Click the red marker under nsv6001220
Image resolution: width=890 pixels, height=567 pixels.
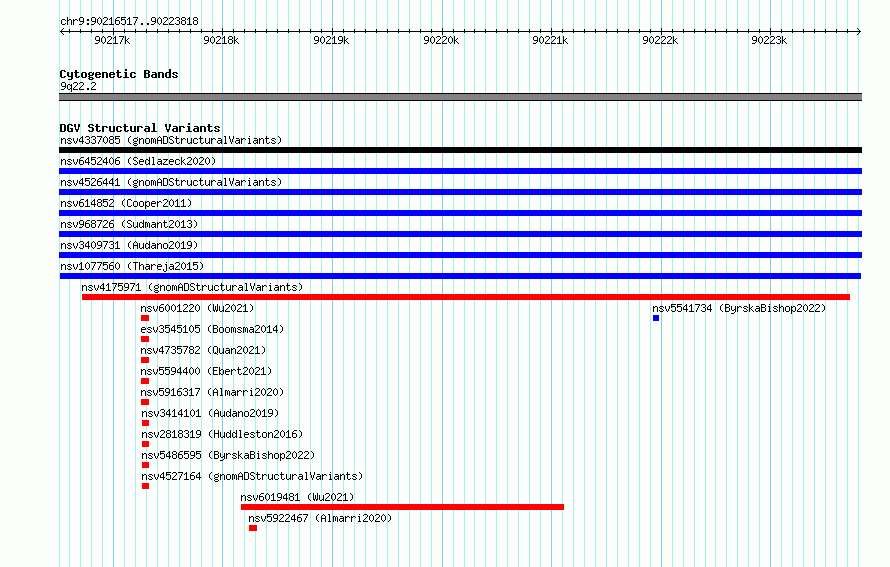pos(145,318)
